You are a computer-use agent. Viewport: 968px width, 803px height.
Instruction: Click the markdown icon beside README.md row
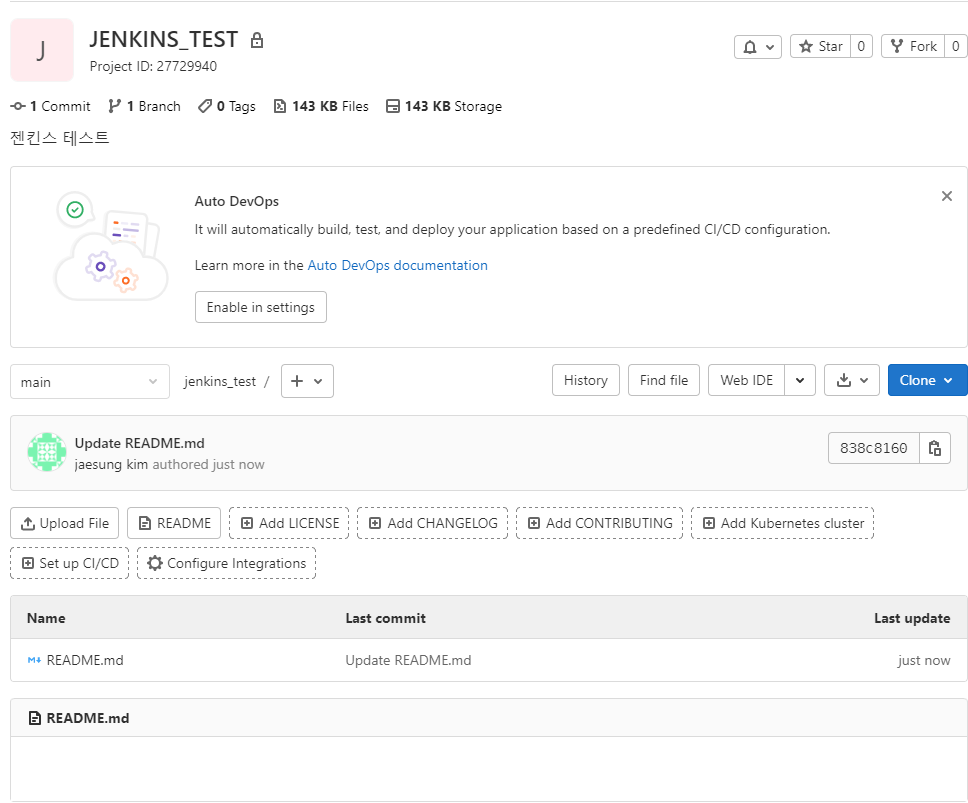click(34, 660)
